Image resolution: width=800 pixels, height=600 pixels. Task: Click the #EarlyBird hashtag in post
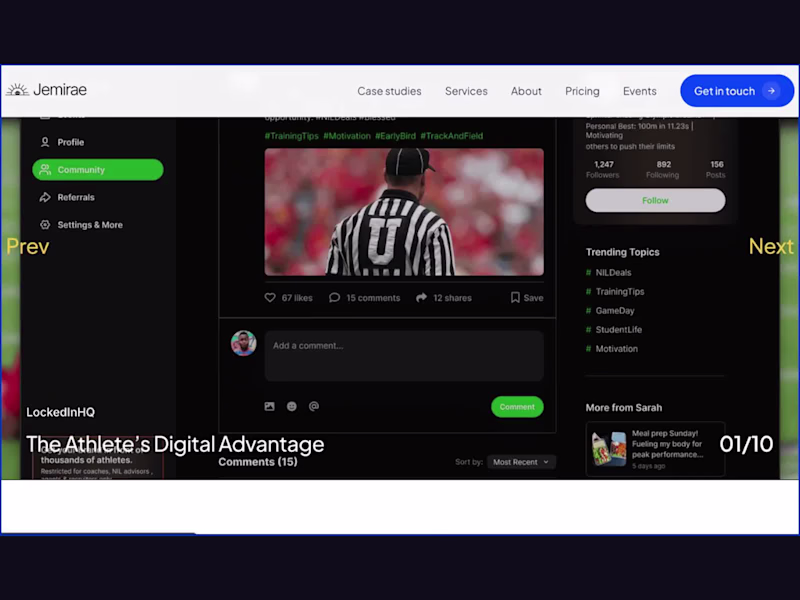395,136
